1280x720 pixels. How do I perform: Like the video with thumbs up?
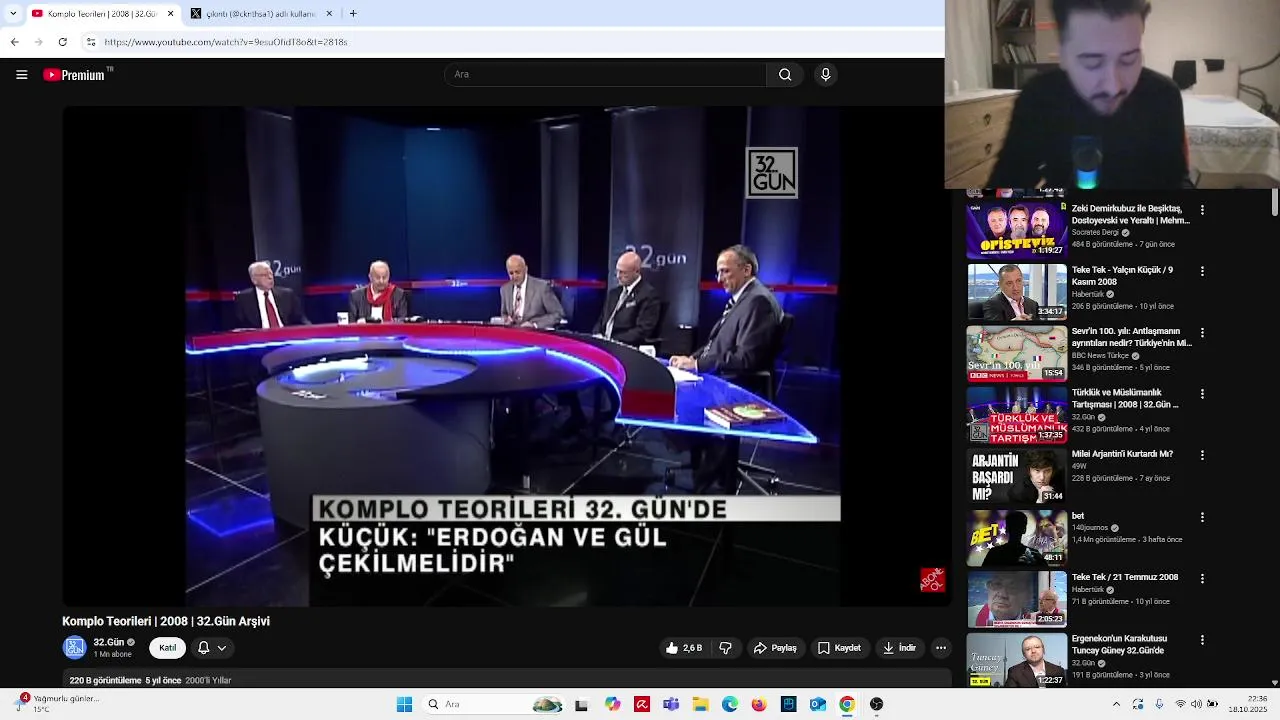tap(684, 648)
